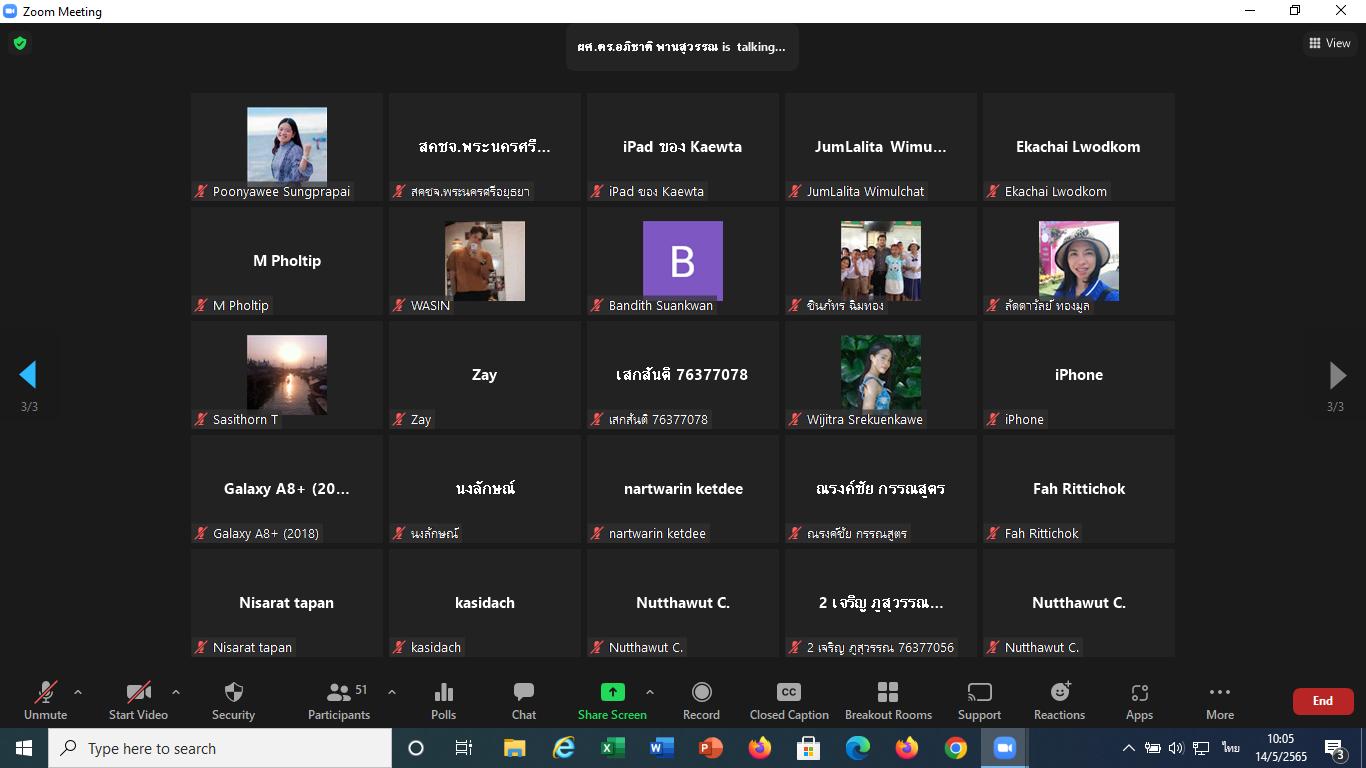This screenshot has width=1366, height=768.
Task: Expand audio options arrow next to Unmute
Action: (x=78, y=692)
